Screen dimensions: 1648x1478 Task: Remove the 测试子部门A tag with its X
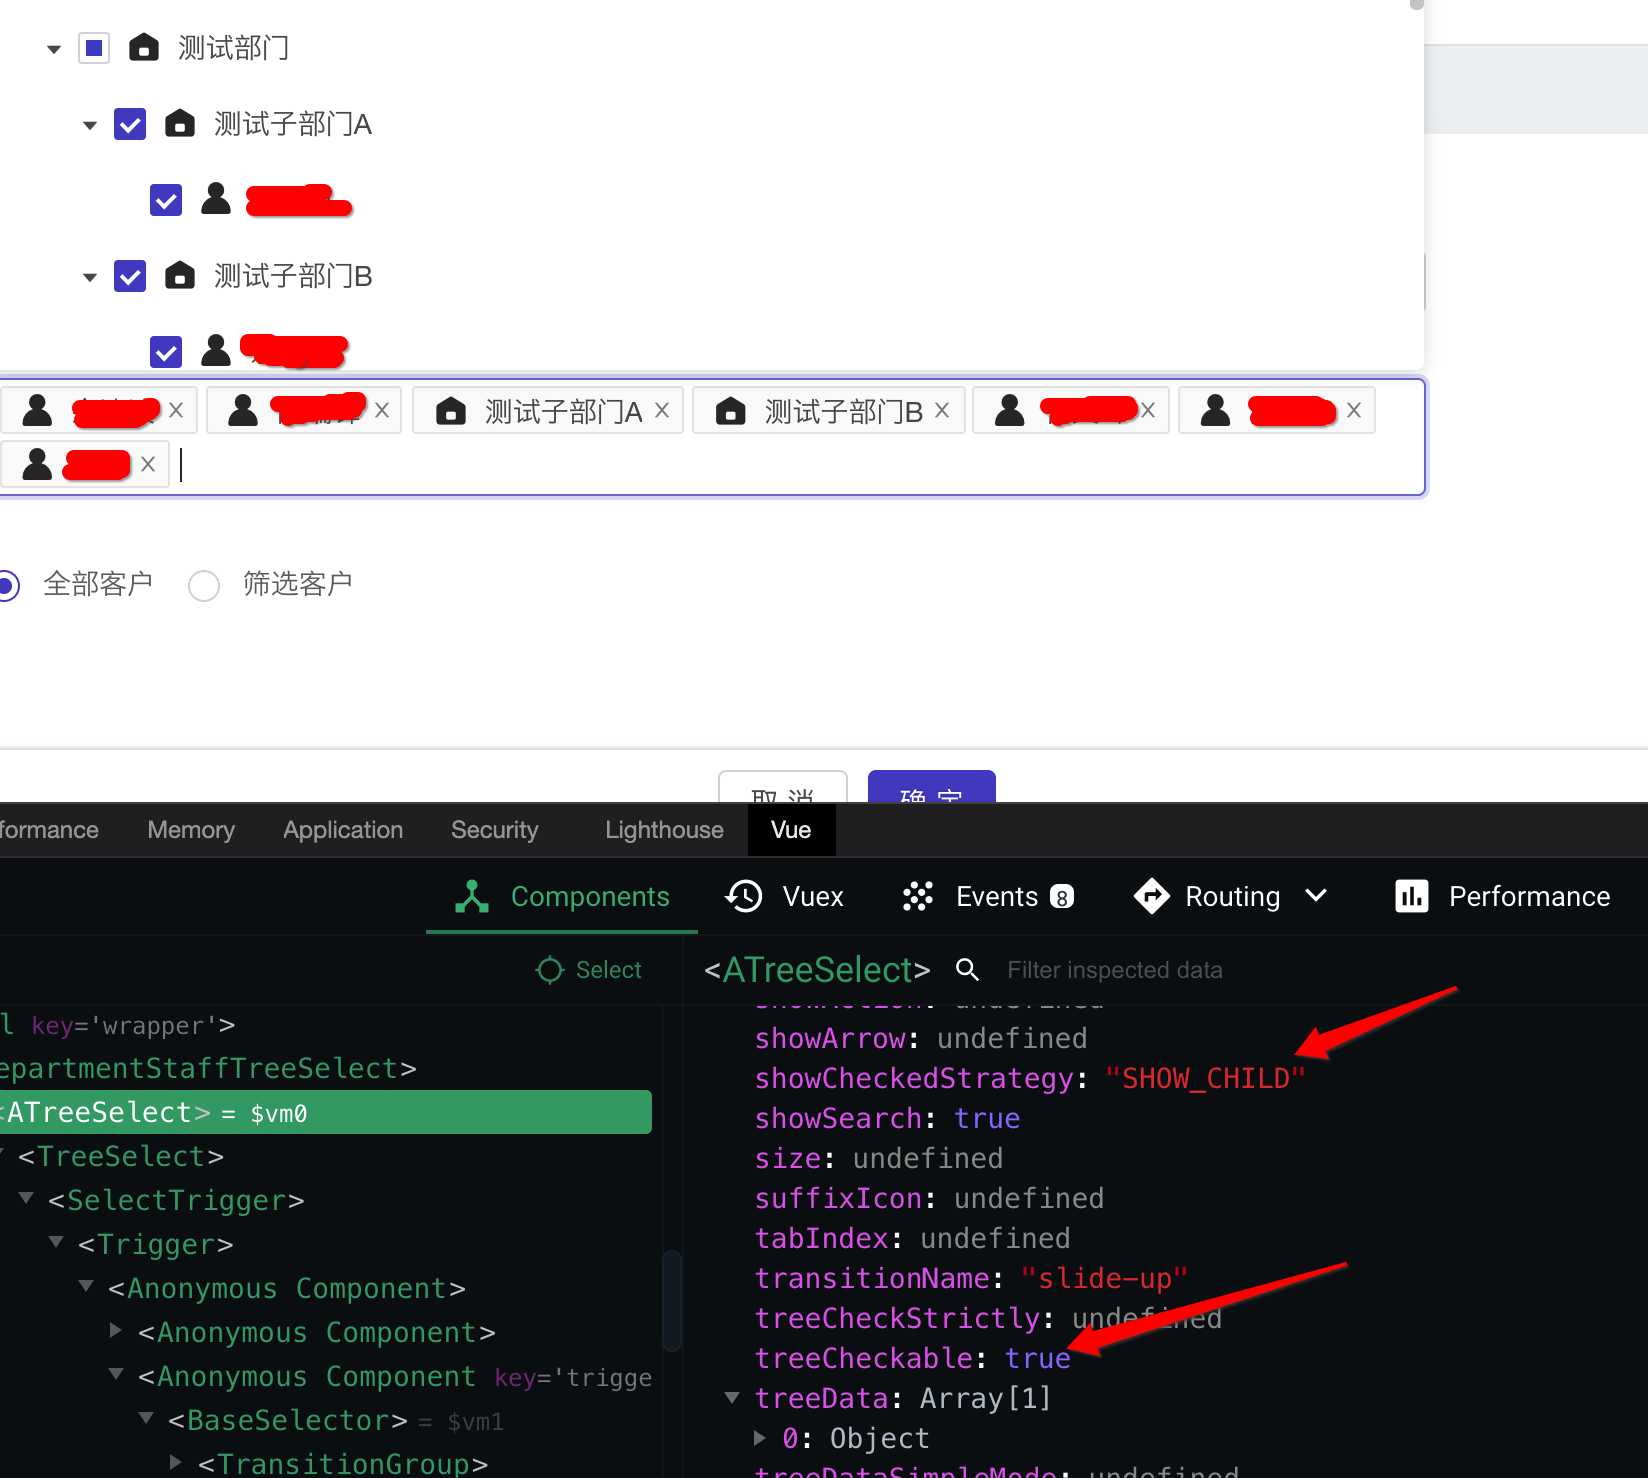661,410
